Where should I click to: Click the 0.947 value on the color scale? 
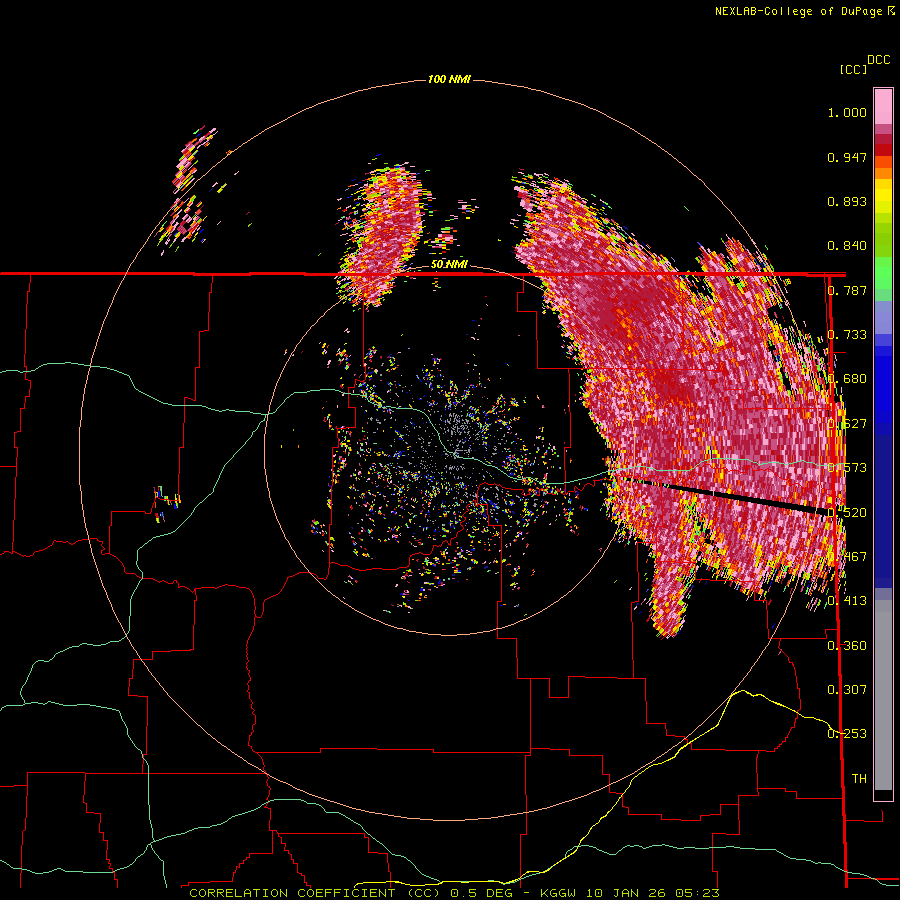(x=847, y=157)
